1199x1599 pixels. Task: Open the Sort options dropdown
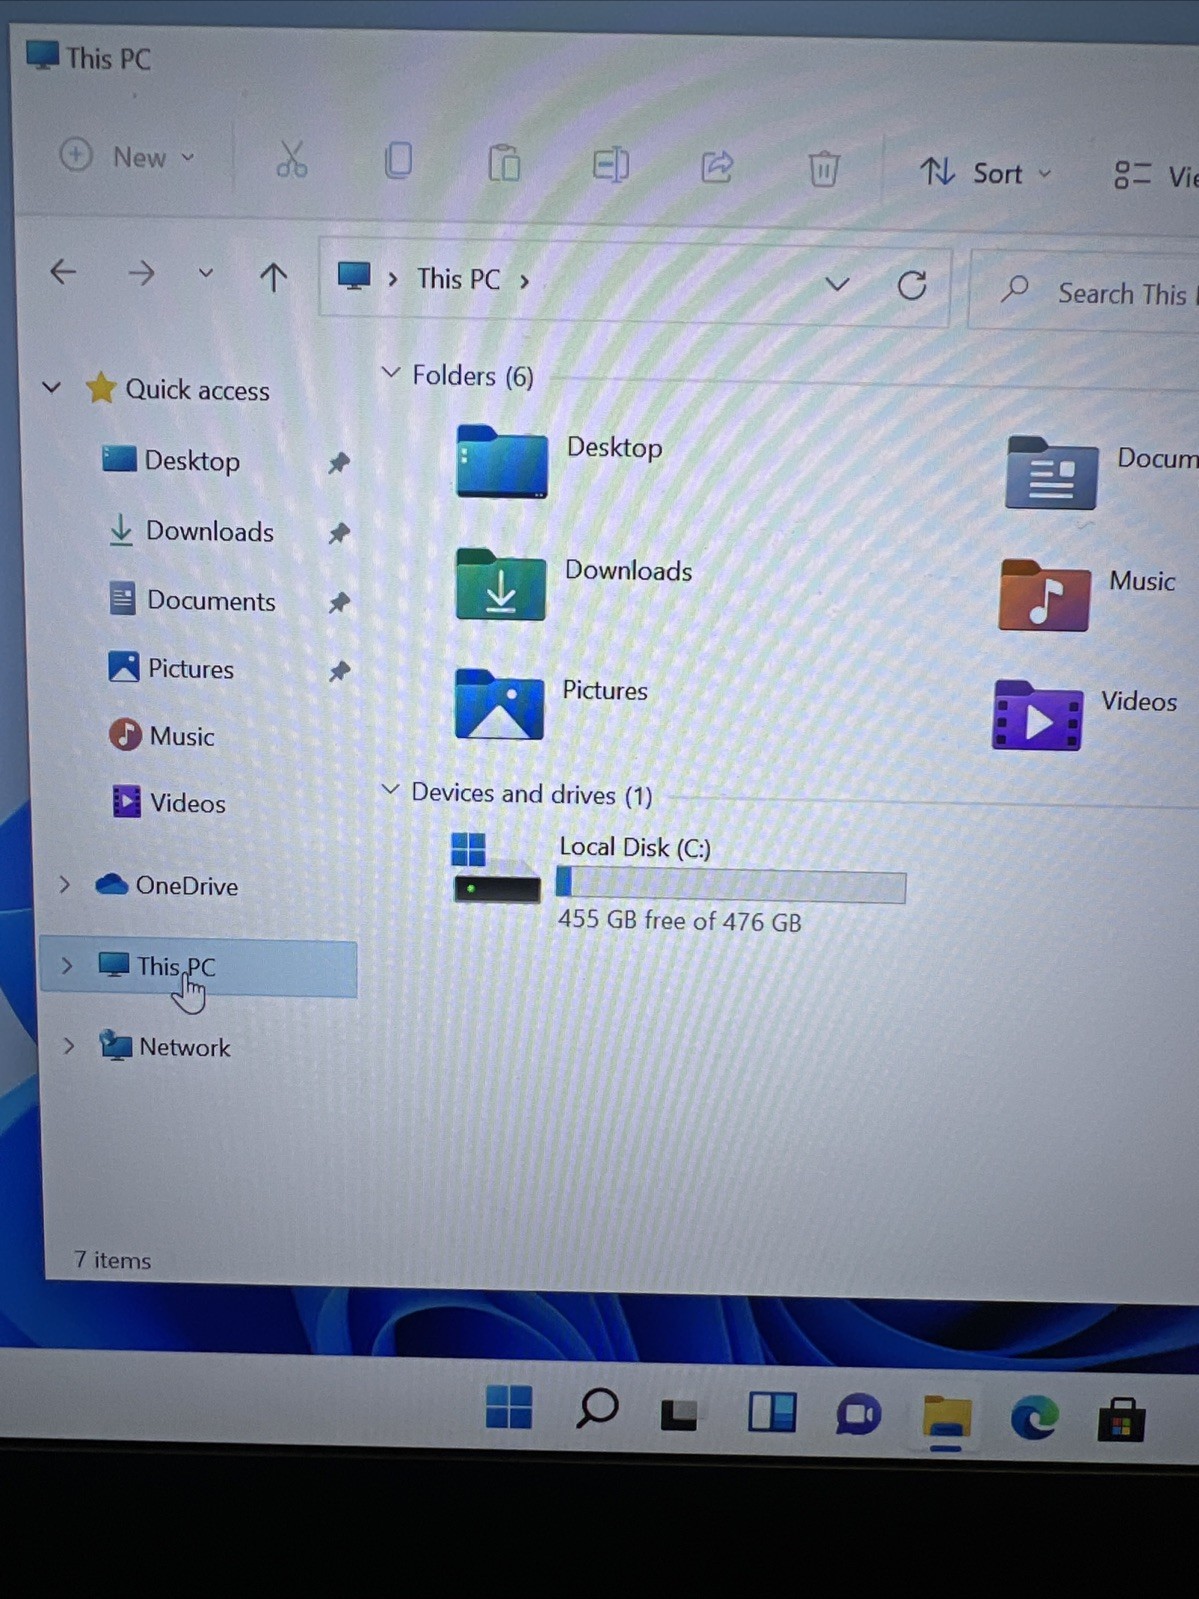(x=986, y=173)
